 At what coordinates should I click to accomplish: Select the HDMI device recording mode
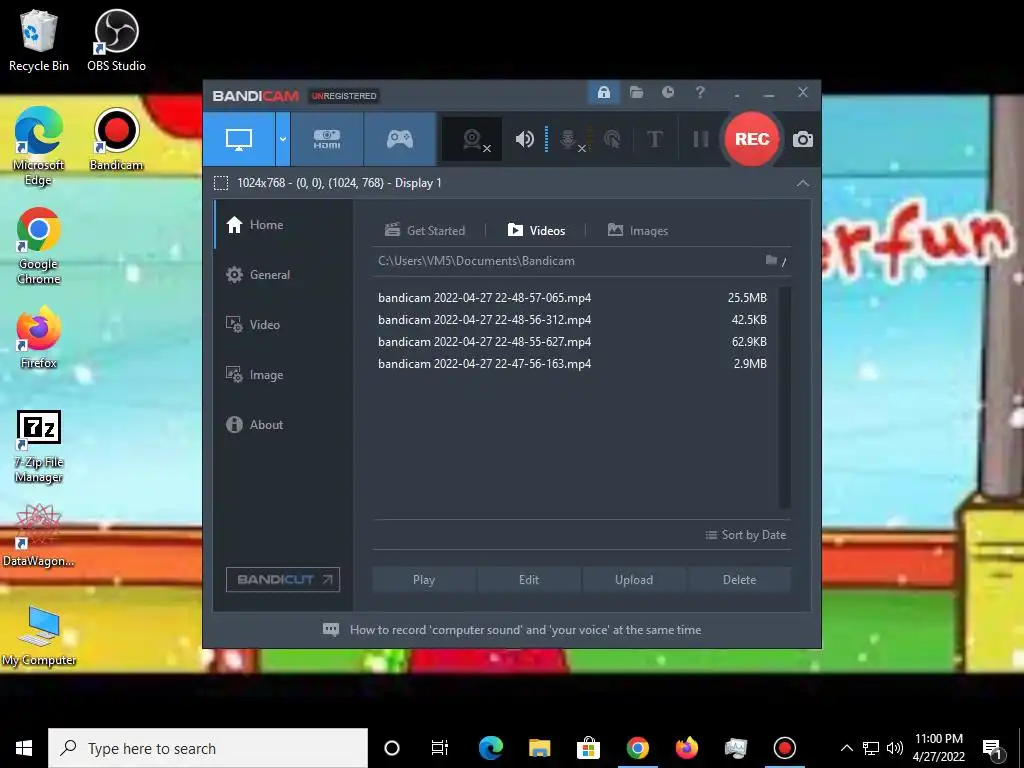pos(327,139)
